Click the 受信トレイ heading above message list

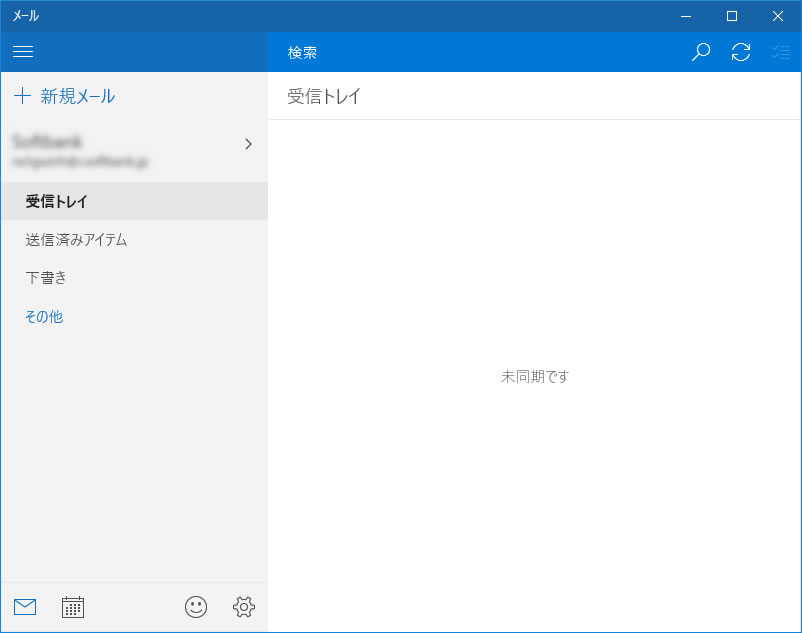324,97
